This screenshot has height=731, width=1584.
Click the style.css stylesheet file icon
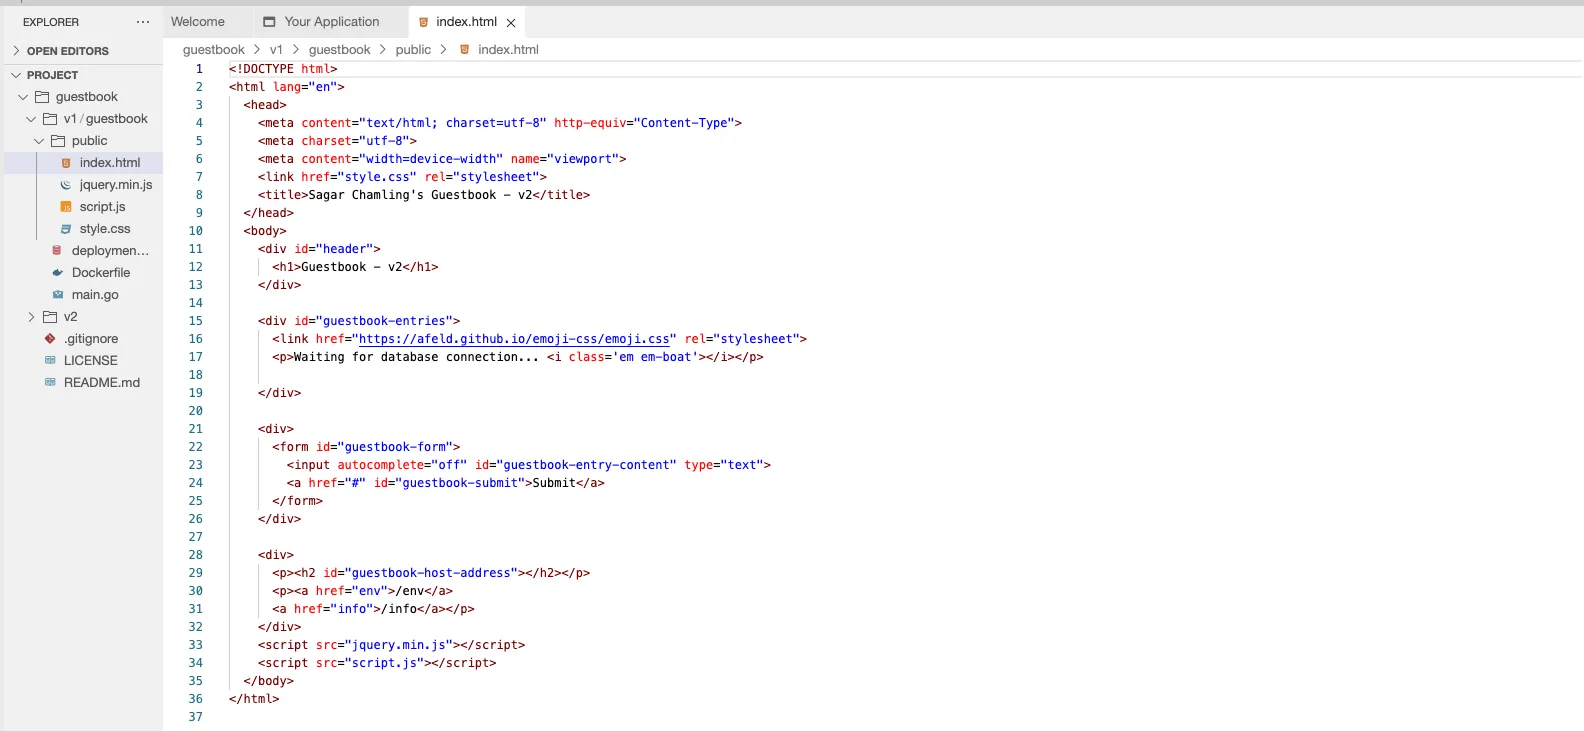pos(66,229)
